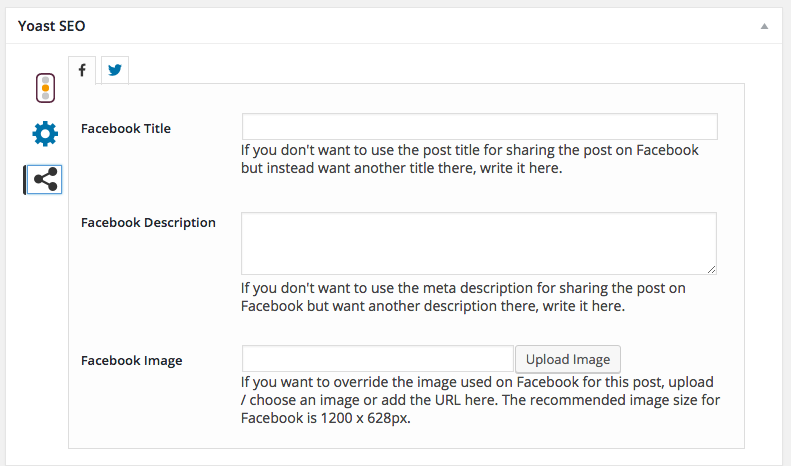Viewport: 791px width, 466px height.
Task: Click the Yoast SEO panel heading
Action: [51, 26]
